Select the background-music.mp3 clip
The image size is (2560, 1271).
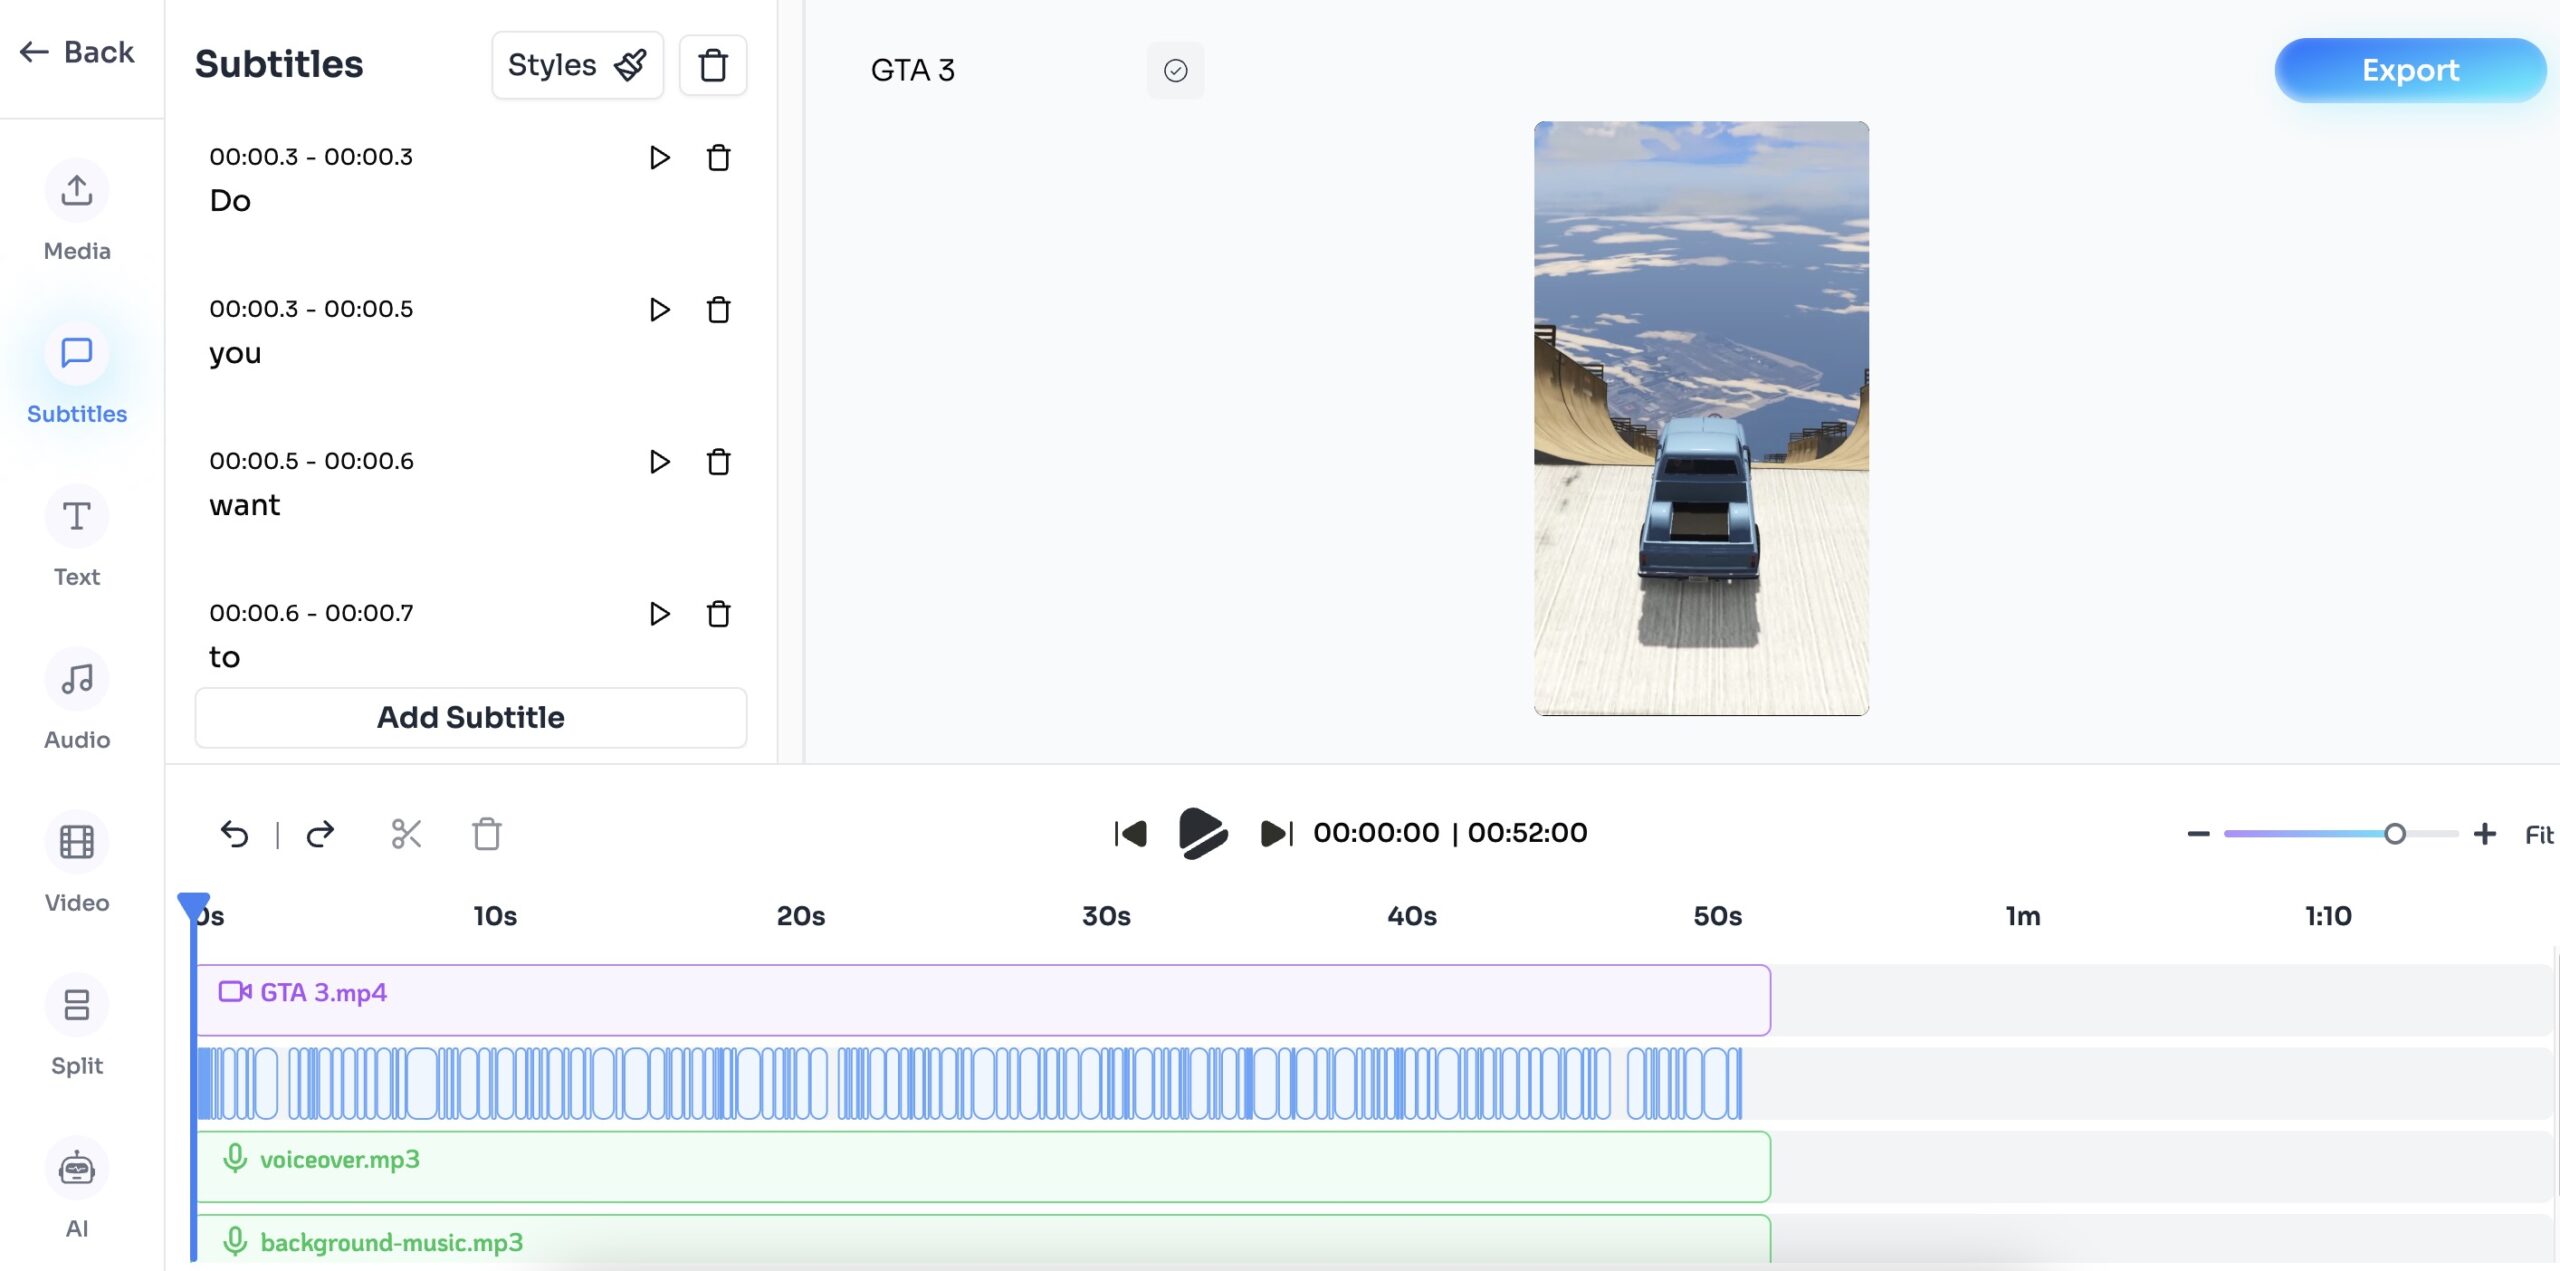click(x=983, y=1241)
